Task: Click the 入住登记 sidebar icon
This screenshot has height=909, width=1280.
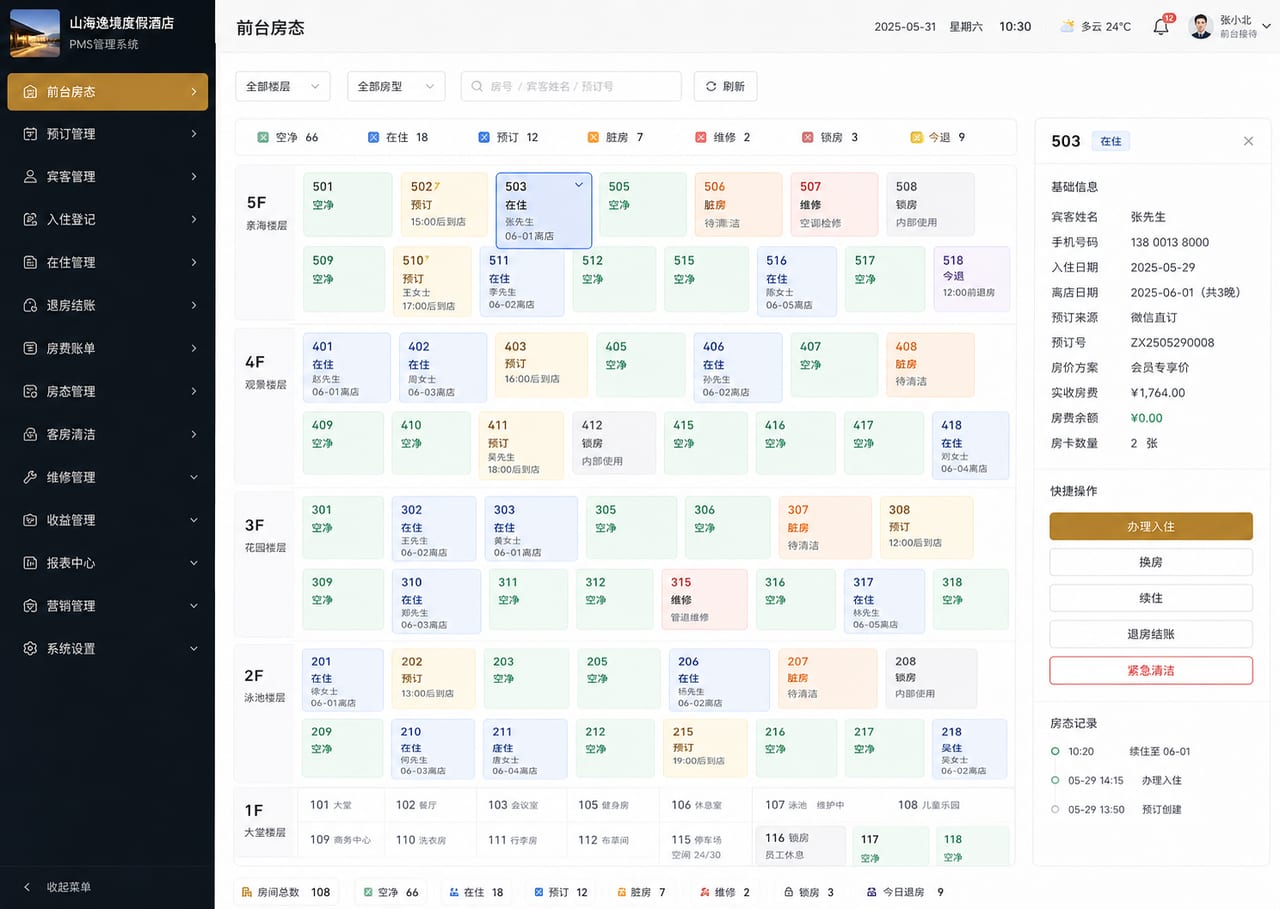Action: (x=30, y=220)
